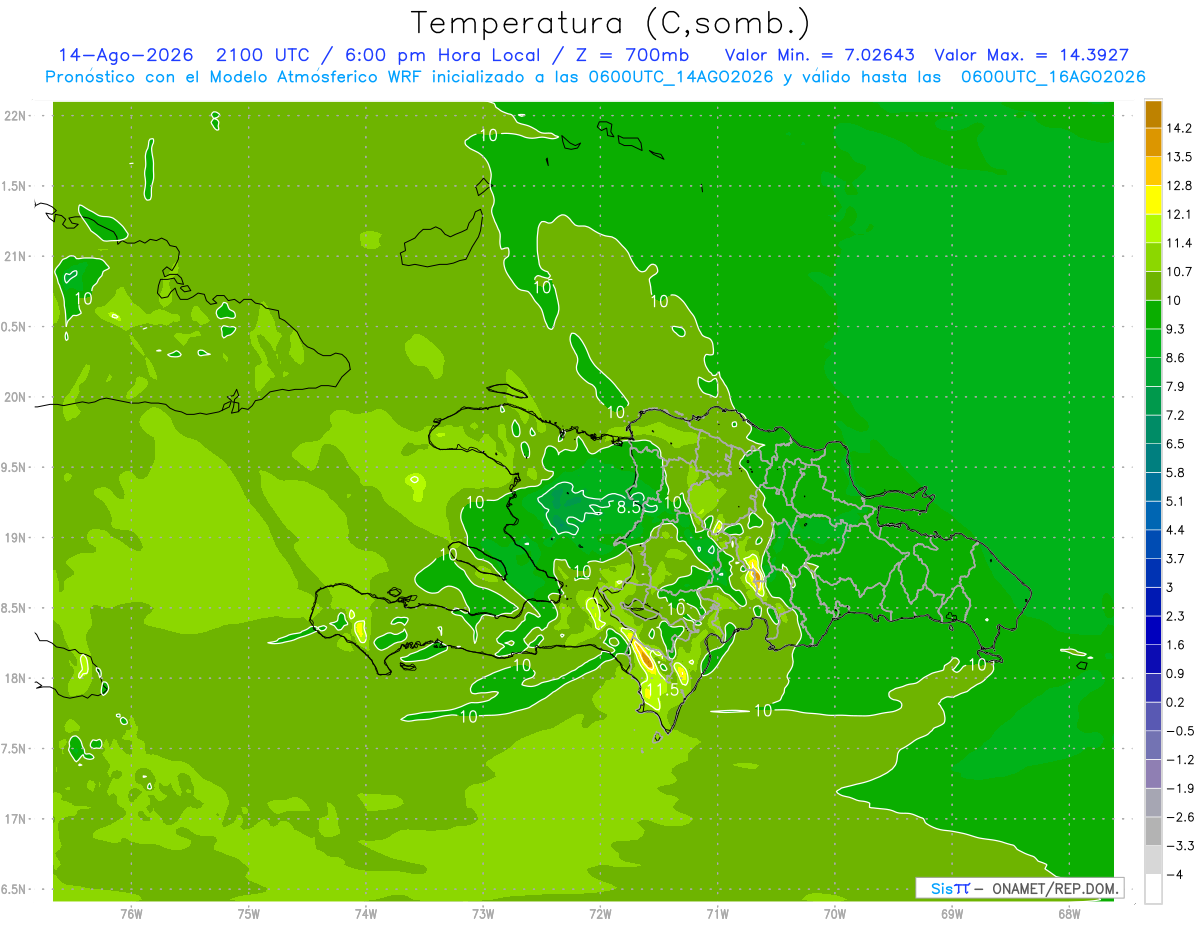
Task: Pick the dark orange swatch above 14.2
Action: click(x=1153, y=115)
